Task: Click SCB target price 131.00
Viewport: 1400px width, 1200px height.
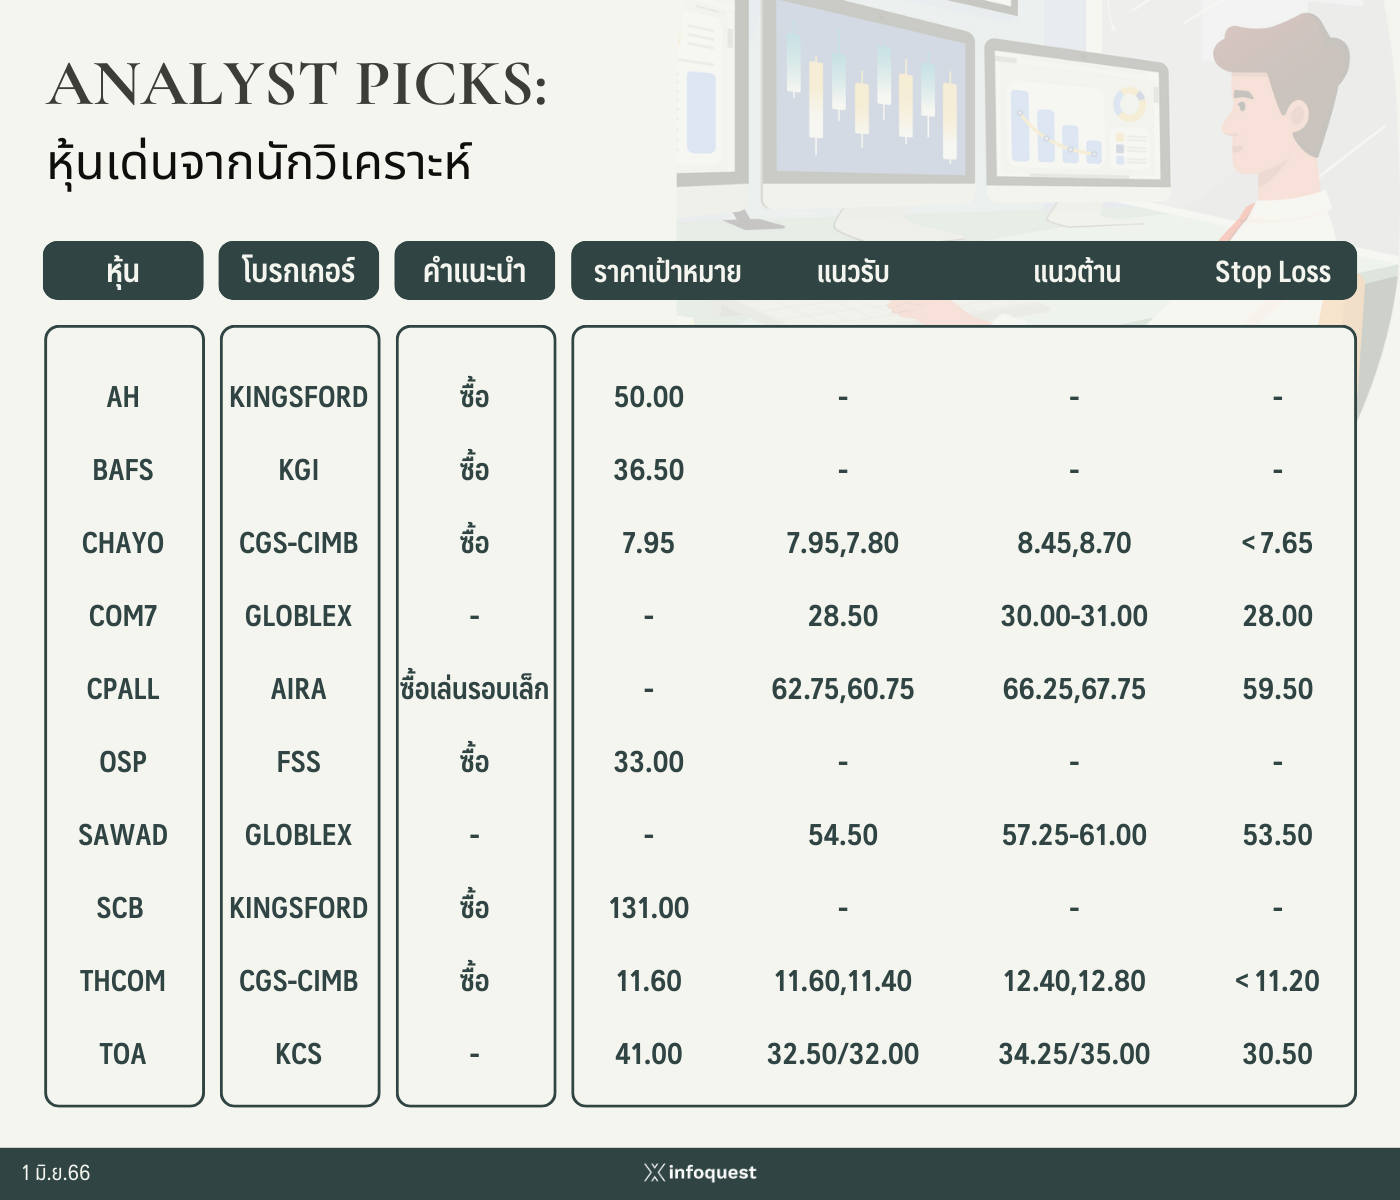Action: [x=649, y=908]
